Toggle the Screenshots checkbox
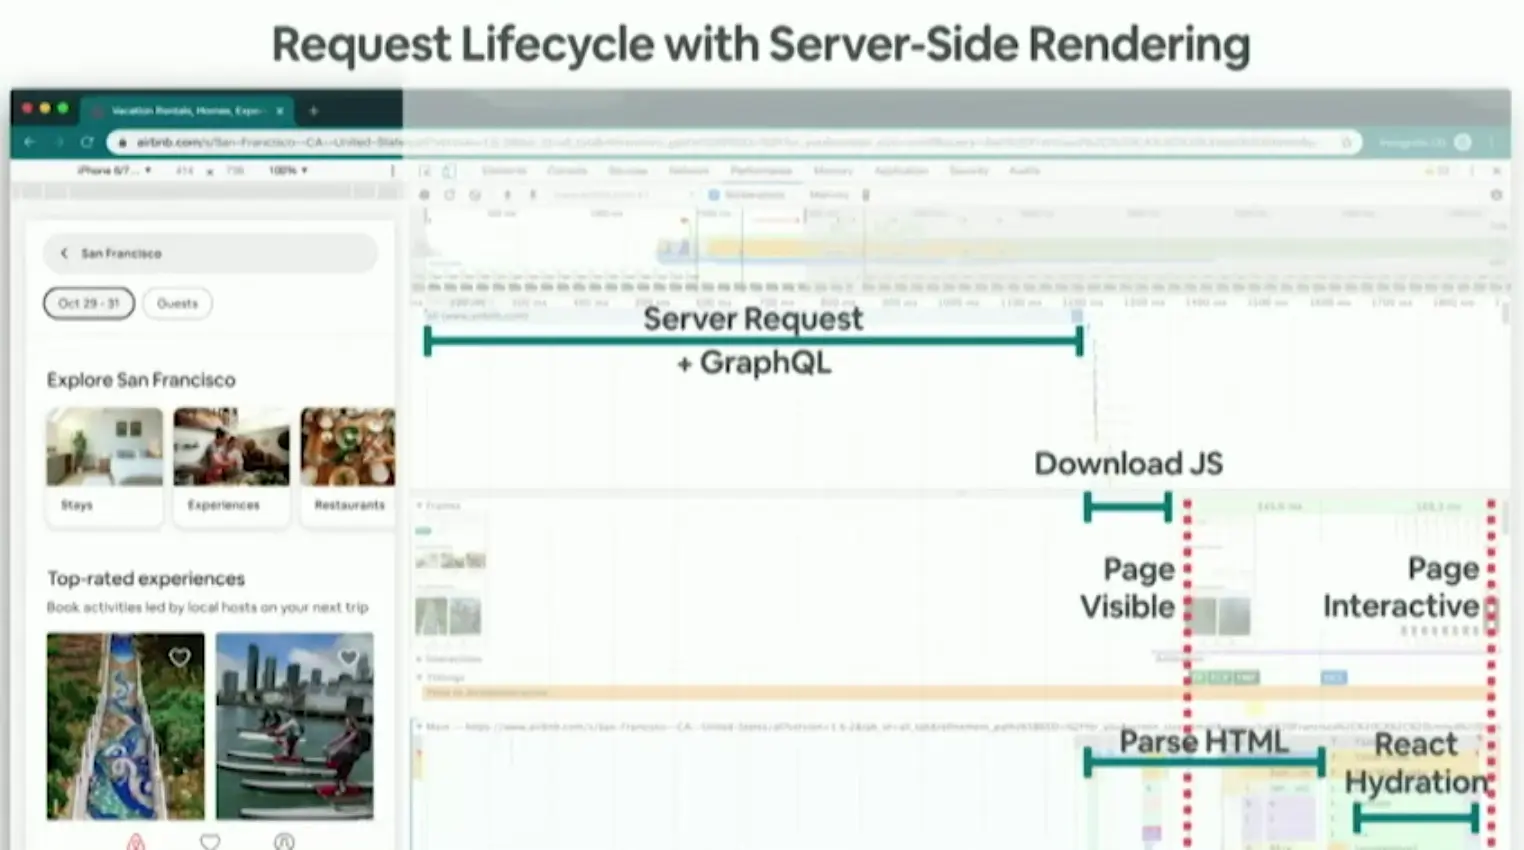1524x850 pixels. [714, 195]
